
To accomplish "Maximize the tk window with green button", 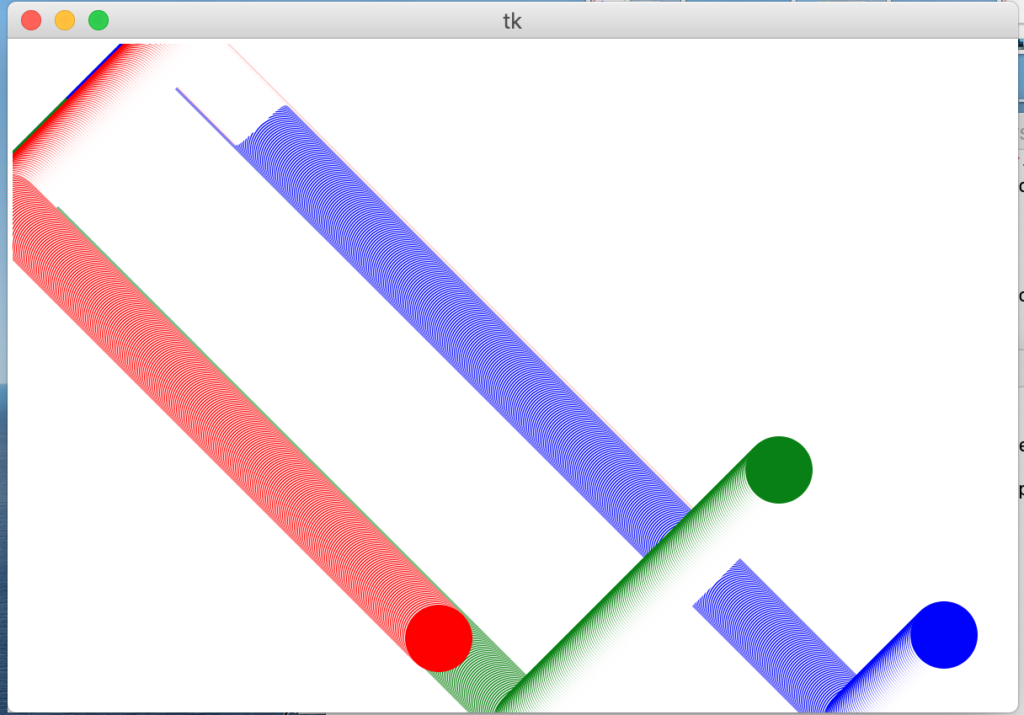I will coord(98,21).
